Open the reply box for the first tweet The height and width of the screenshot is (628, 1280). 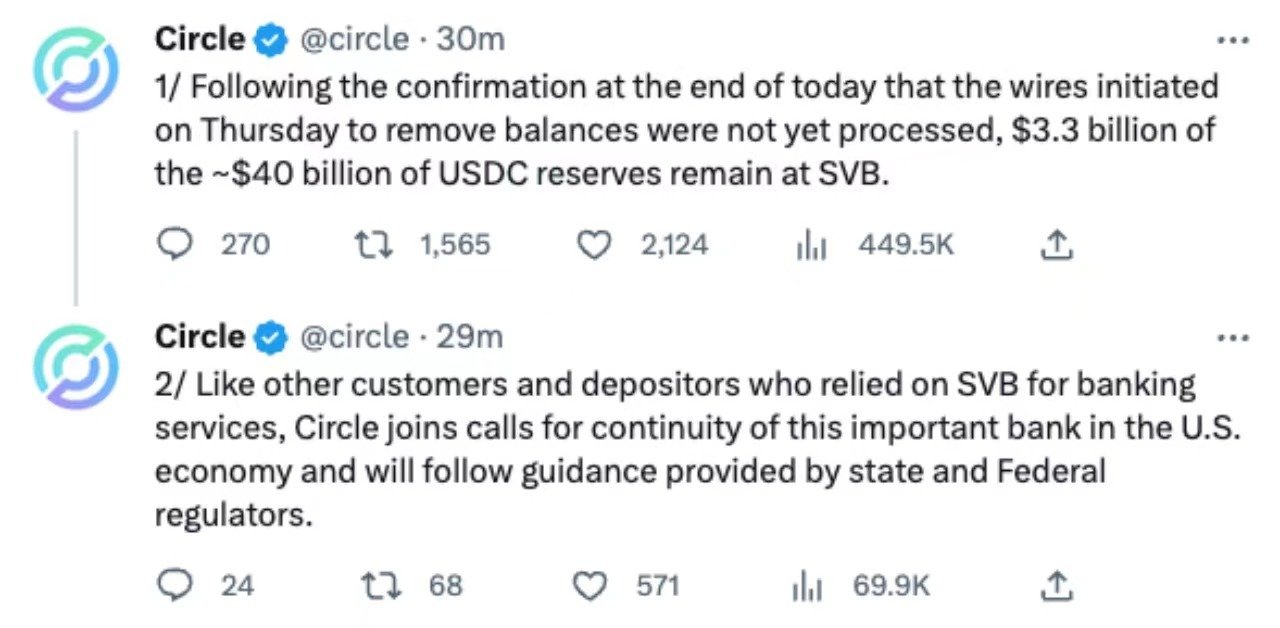175,244
